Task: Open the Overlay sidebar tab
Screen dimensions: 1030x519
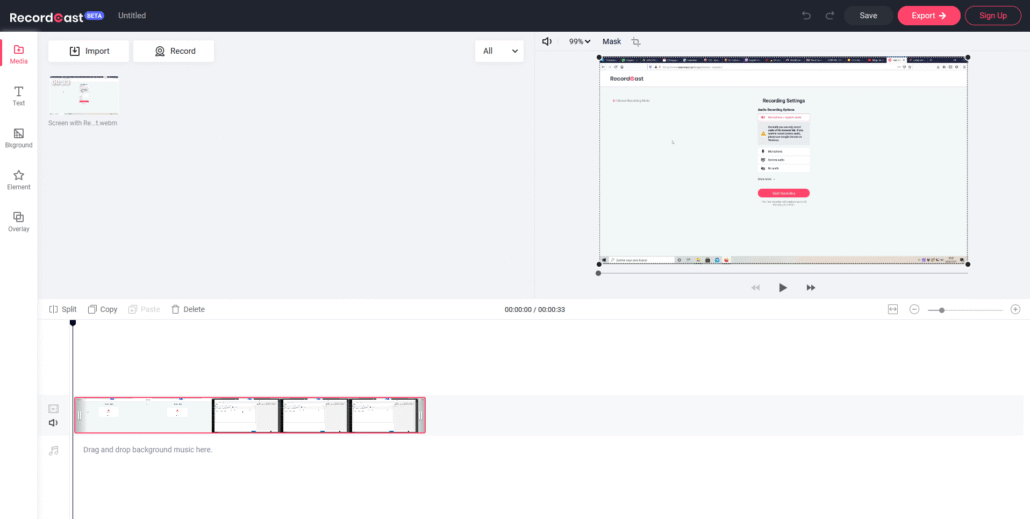Action: (x=18, y=221)
